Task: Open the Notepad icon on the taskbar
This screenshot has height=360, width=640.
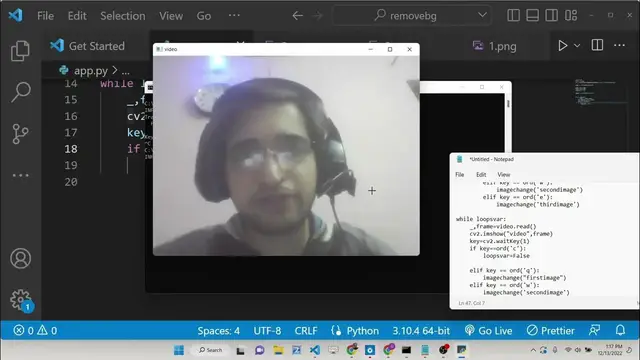Action: click(x=425, y=350)
